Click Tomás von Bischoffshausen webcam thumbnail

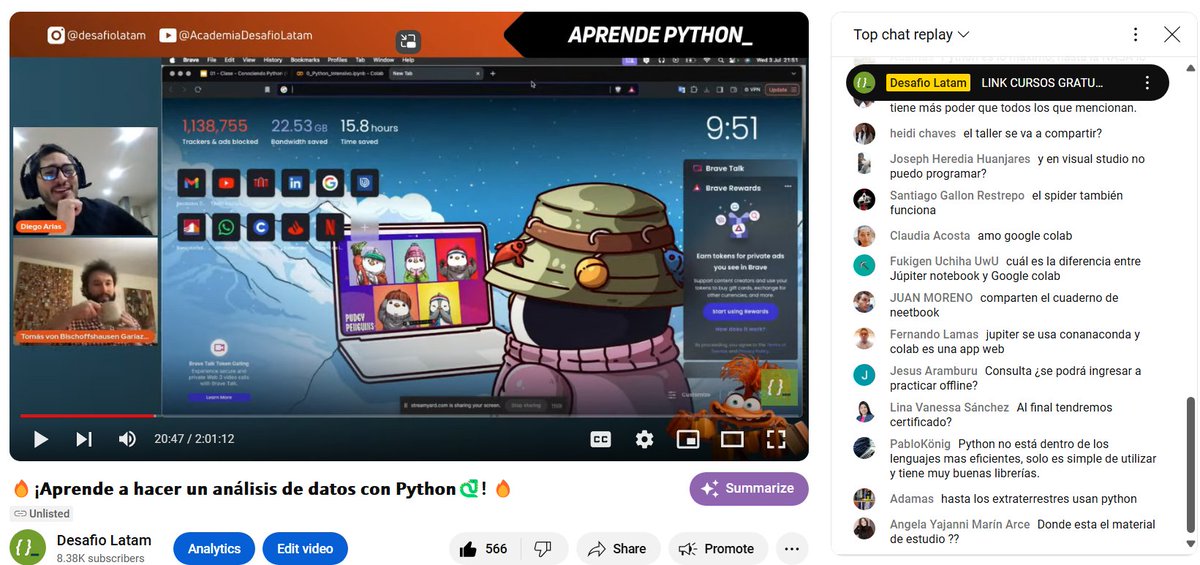tap(84, 291)
